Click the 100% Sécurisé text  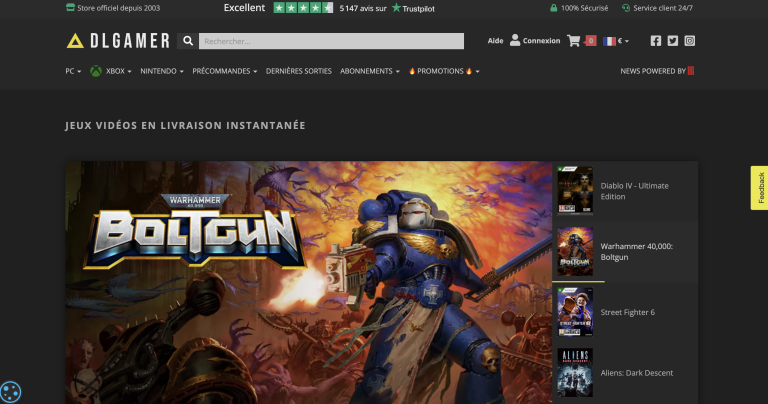(x=584, y=8)
